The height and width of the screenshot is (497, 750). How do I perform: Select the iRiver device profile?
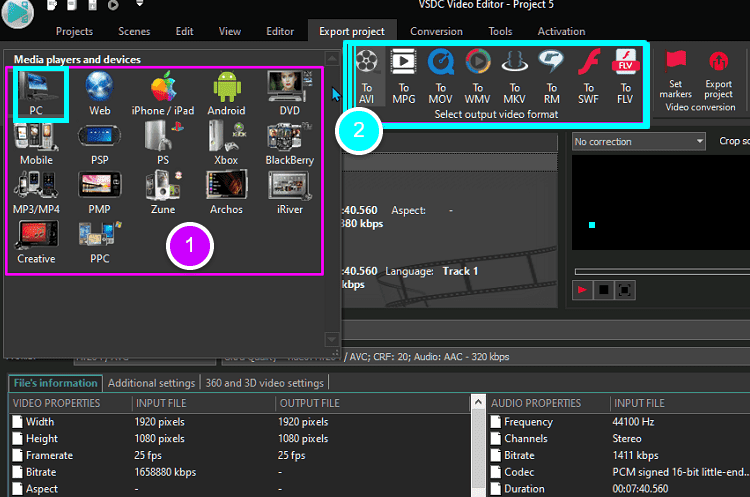pyautogui.click(x=289, y=193)
